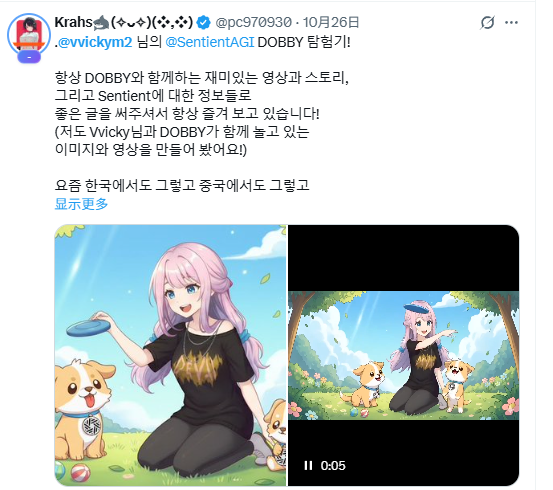Click the blue verified checkmark badge
This screenshot has height=490, width=553.
[203, 23]
